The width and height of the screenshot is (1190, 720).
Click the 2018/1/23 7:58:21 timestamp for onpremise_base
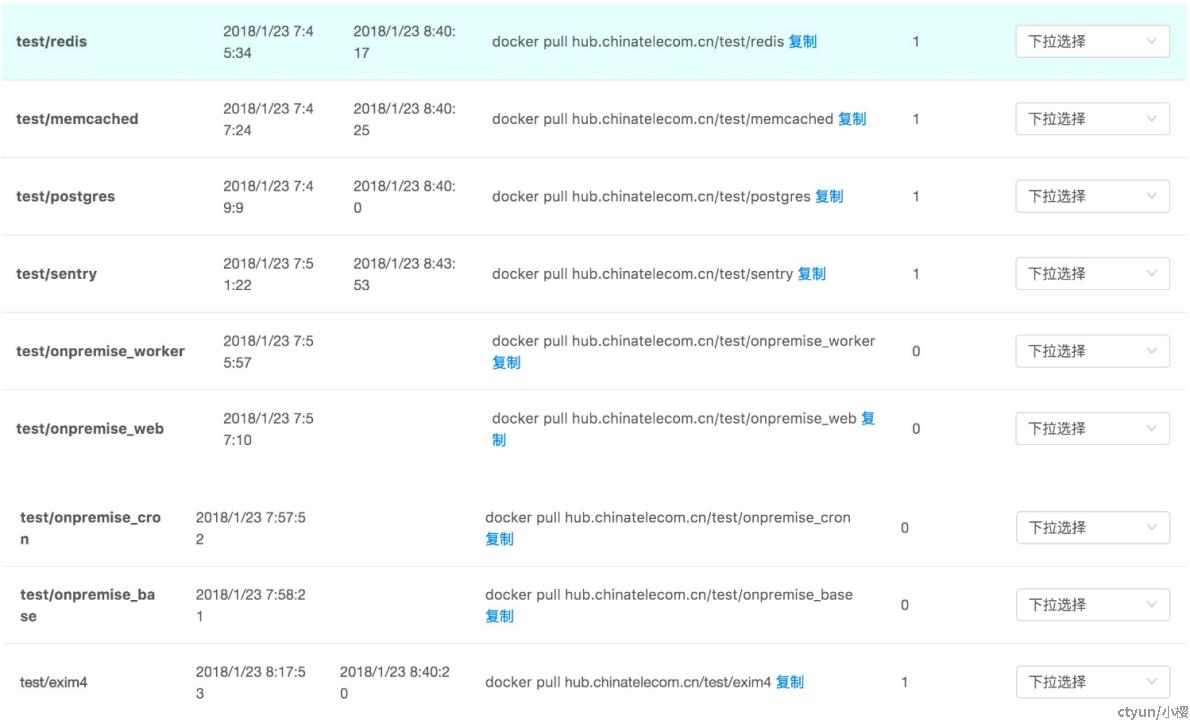(250, 605)
